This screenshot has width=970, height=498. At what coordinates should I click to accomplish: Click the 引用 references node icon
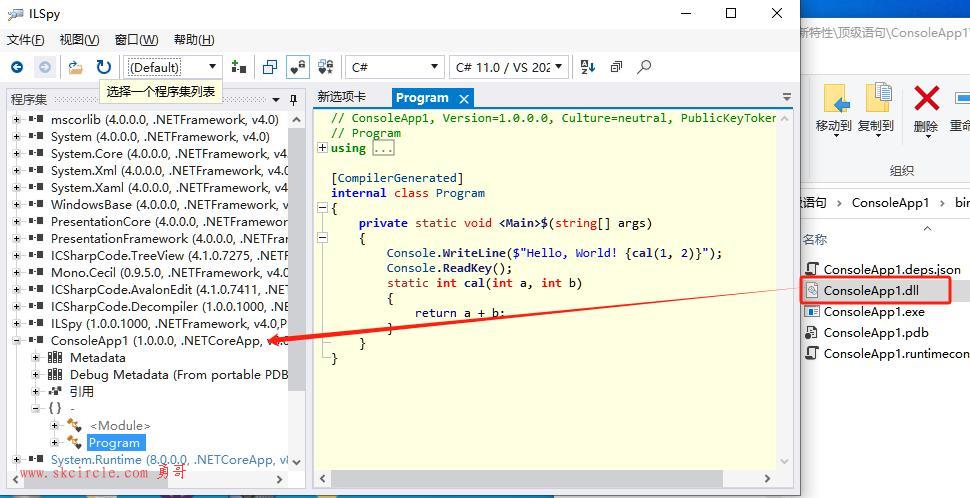[56, 392]
